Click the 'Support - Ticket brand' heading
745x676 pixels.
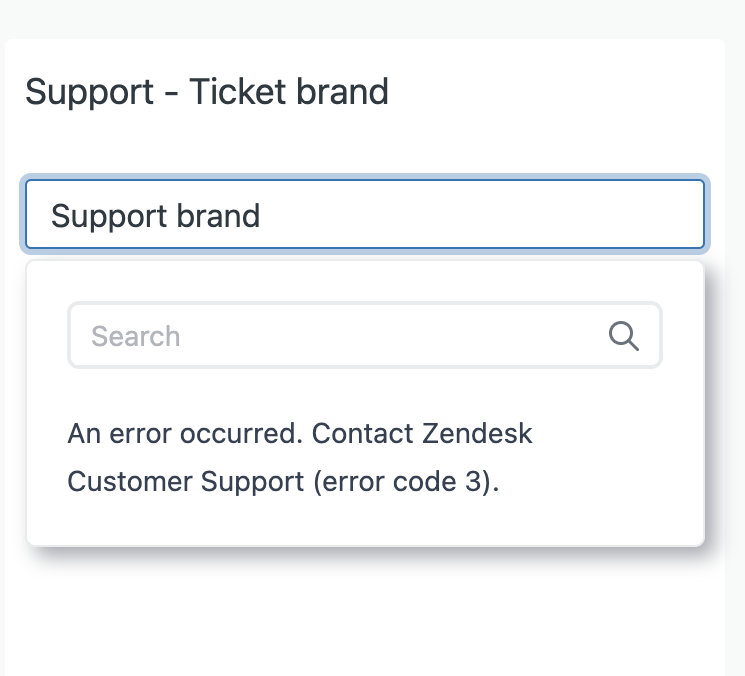tap(207, 92)
